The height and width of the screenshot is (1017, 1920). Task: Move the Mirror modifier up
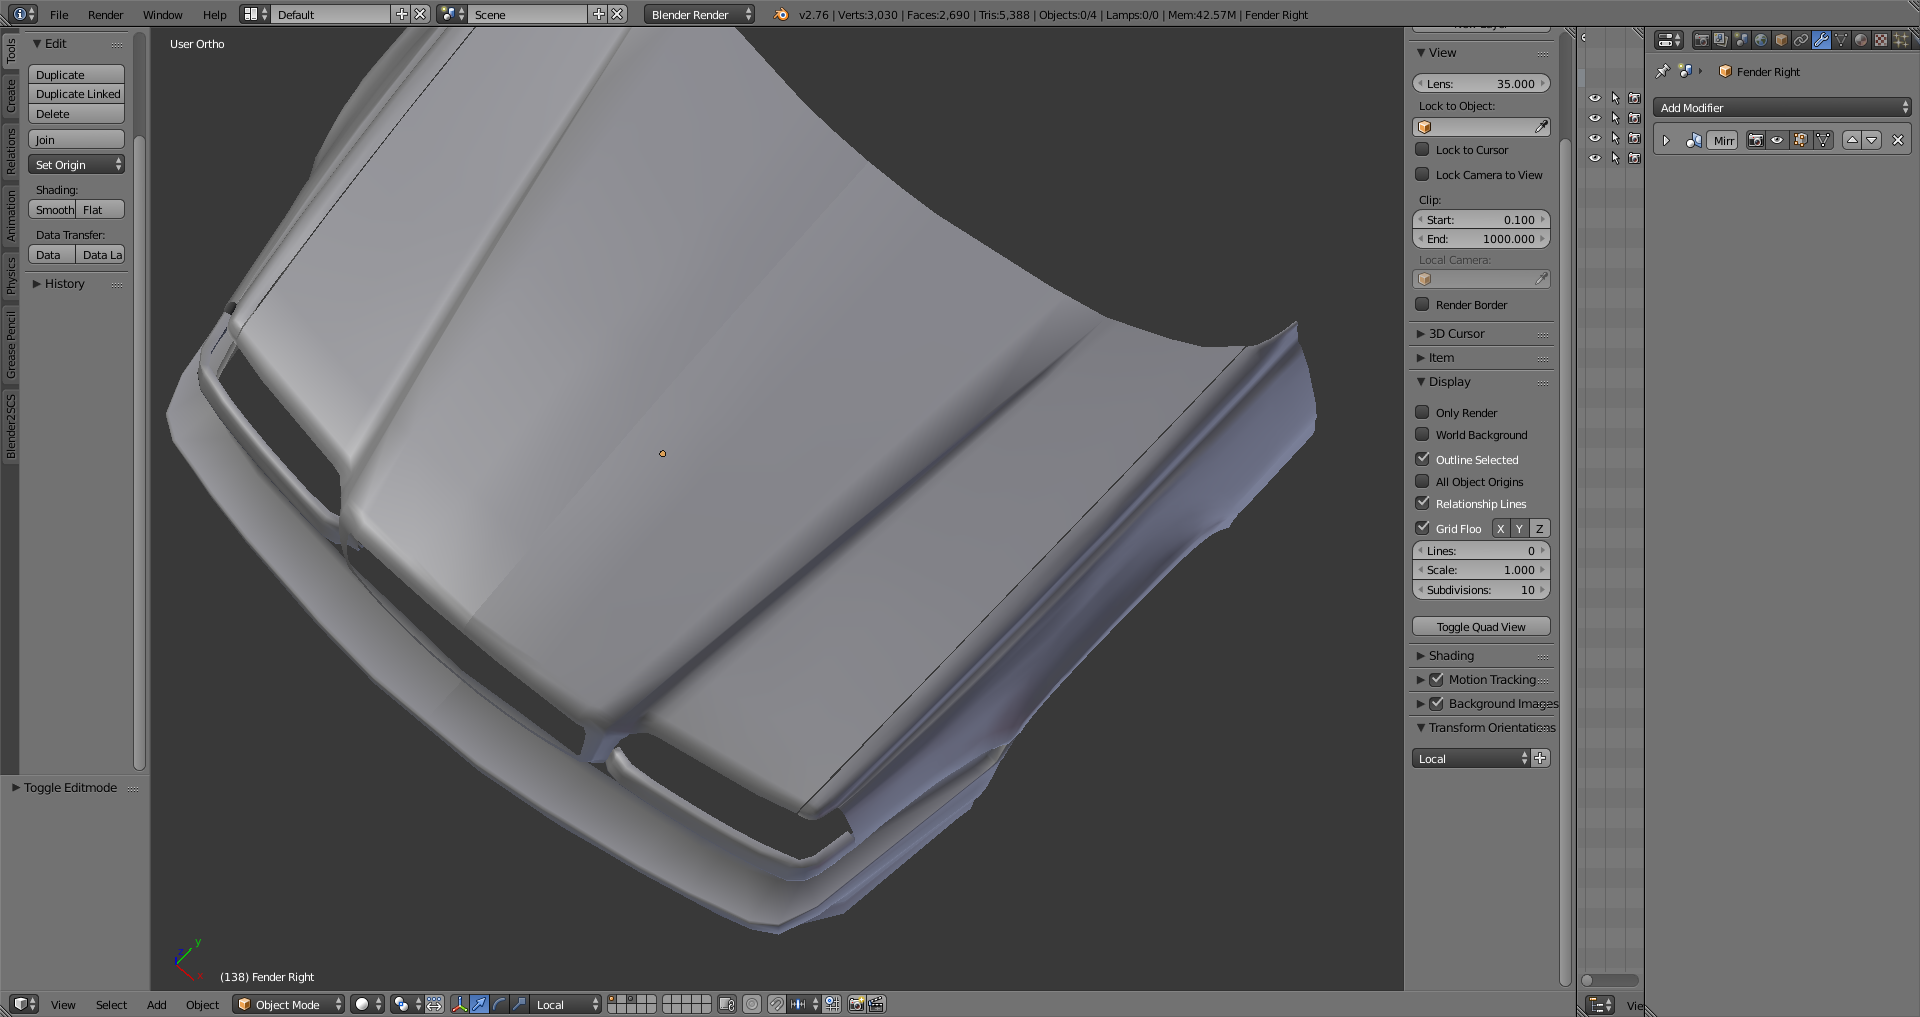(1852, 141)
